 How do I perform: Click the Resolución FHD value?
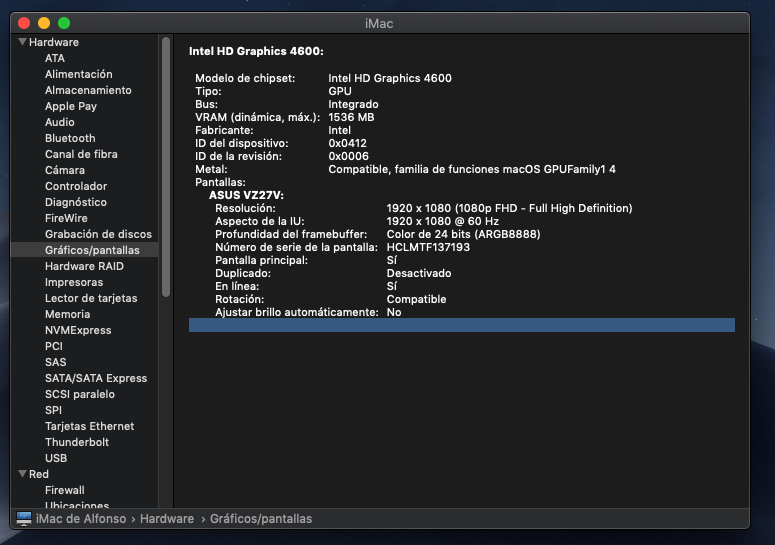tap(509, 208)
